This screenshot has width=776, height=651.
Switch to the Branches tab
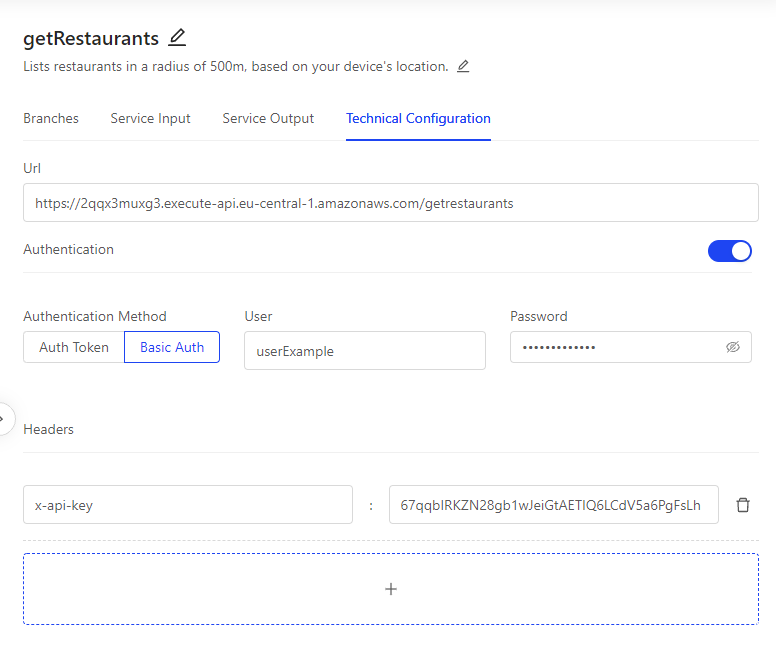click(x=51, y=118)
